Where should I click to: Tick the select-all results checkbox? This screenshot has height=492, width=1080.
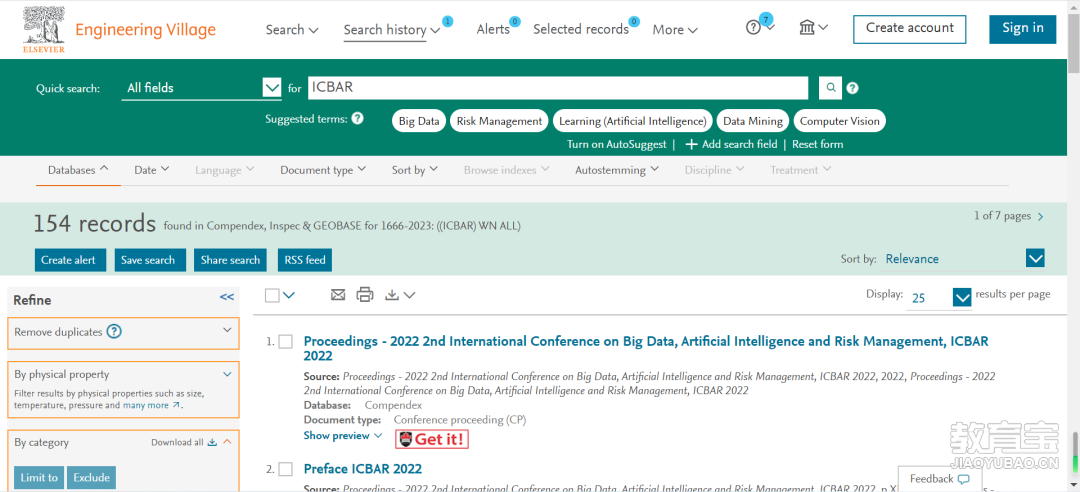[x=272, y=295]
